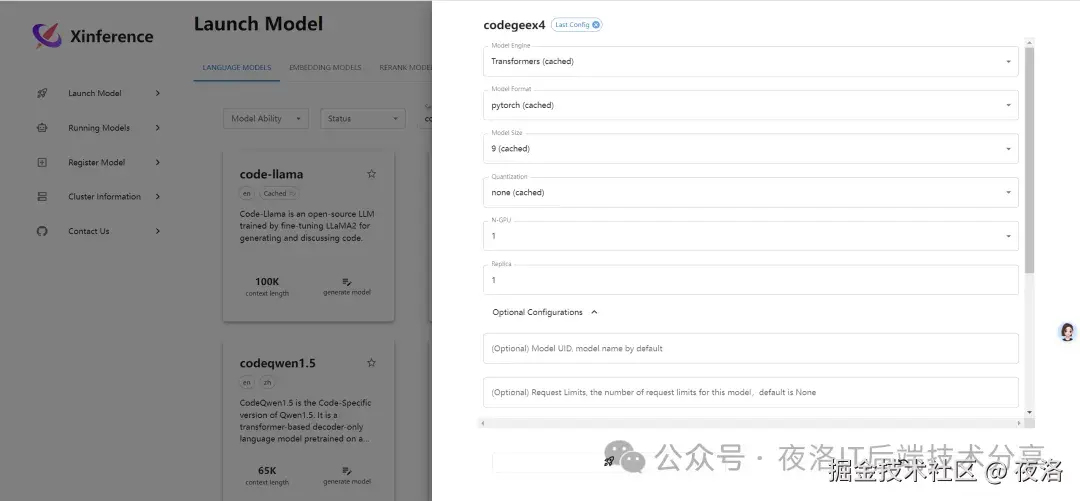Favorite the codeqwen1.5 model with star
The height and width of the screenshot is (501, 1080).
click(371, 363)
